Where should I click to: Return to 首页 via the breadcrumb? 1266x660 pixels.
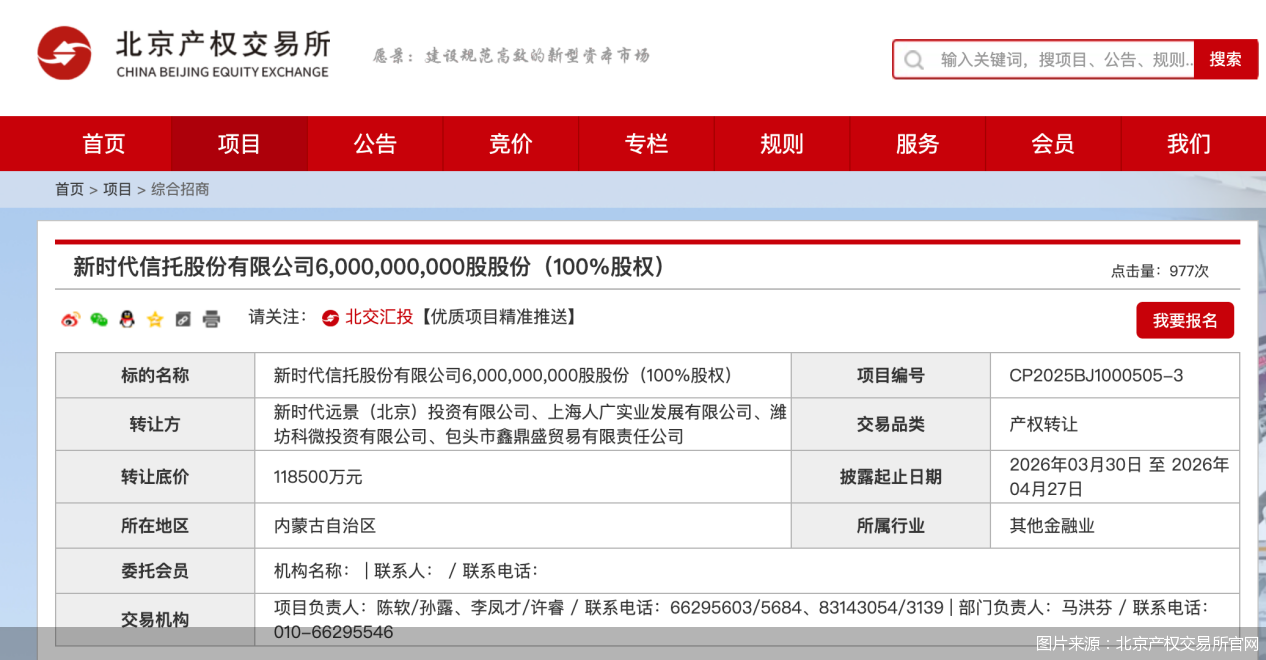click(69, 189)
